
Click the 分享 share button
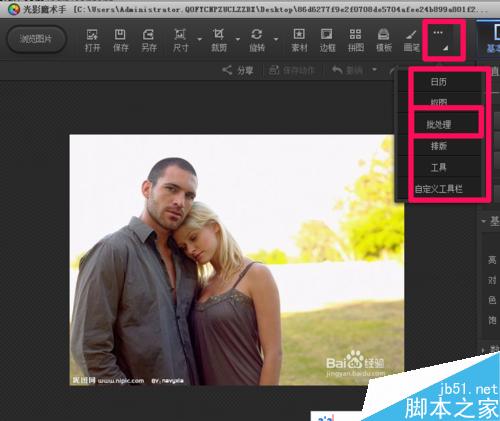click(238, 70)
